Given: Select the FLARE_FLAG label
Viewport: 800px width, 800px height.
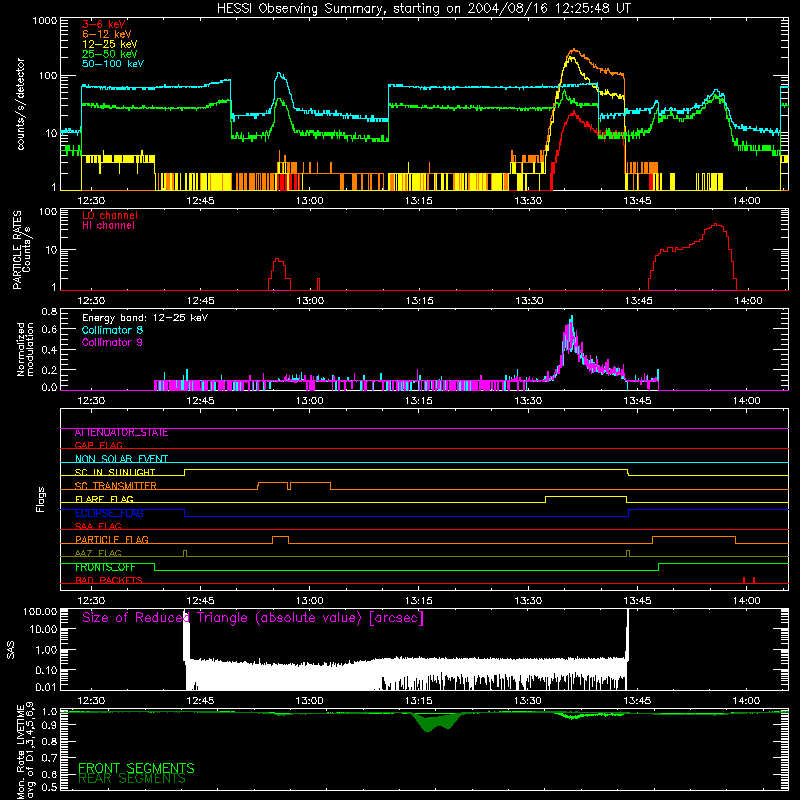Looking at the screenshot, I should pos(104,499).
